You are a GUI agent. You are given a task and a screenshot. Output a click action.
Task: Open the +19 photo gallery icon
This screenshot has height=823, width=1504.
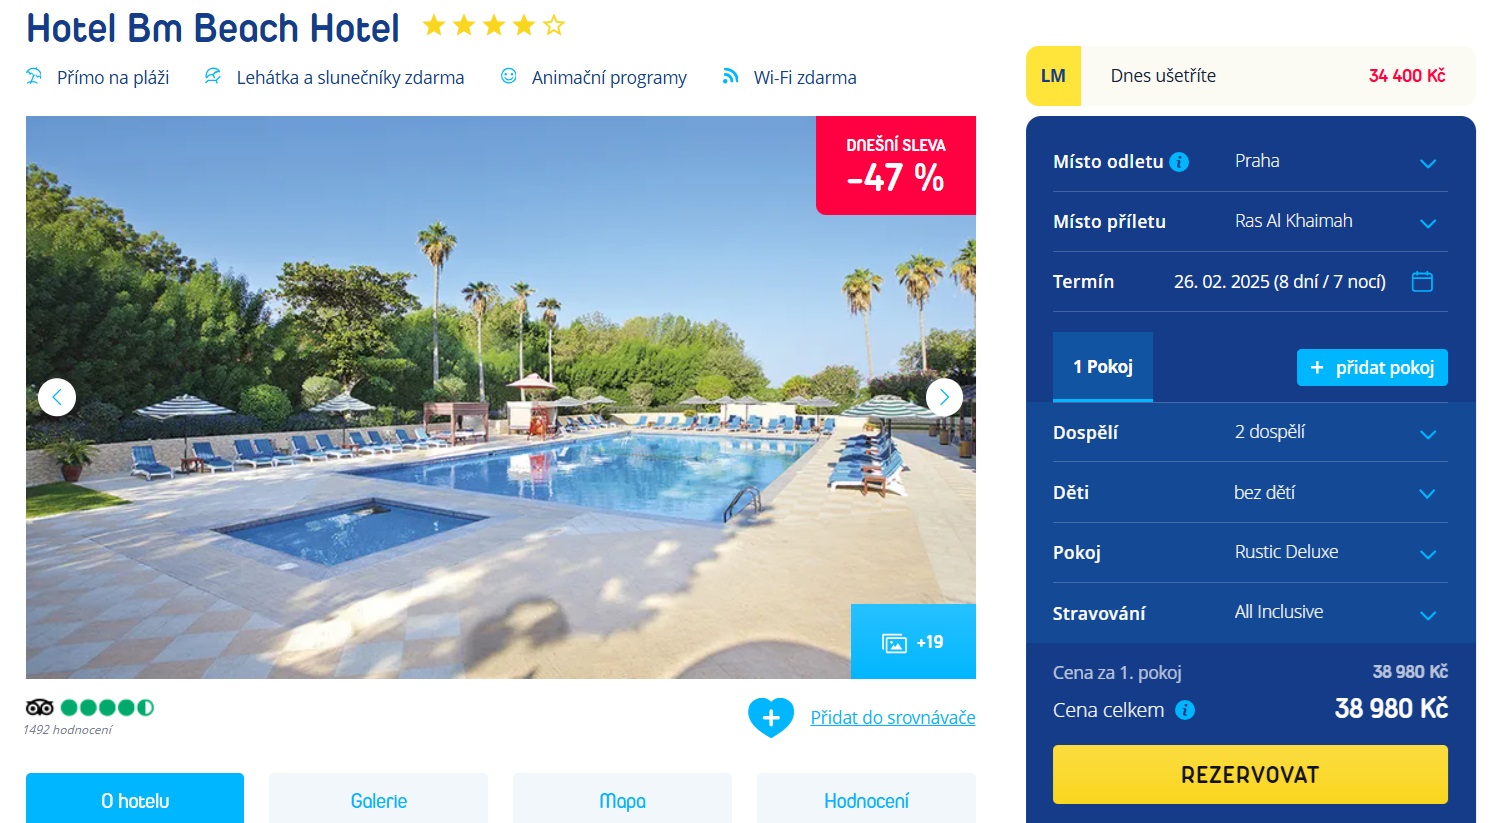[x=894, y=643]
